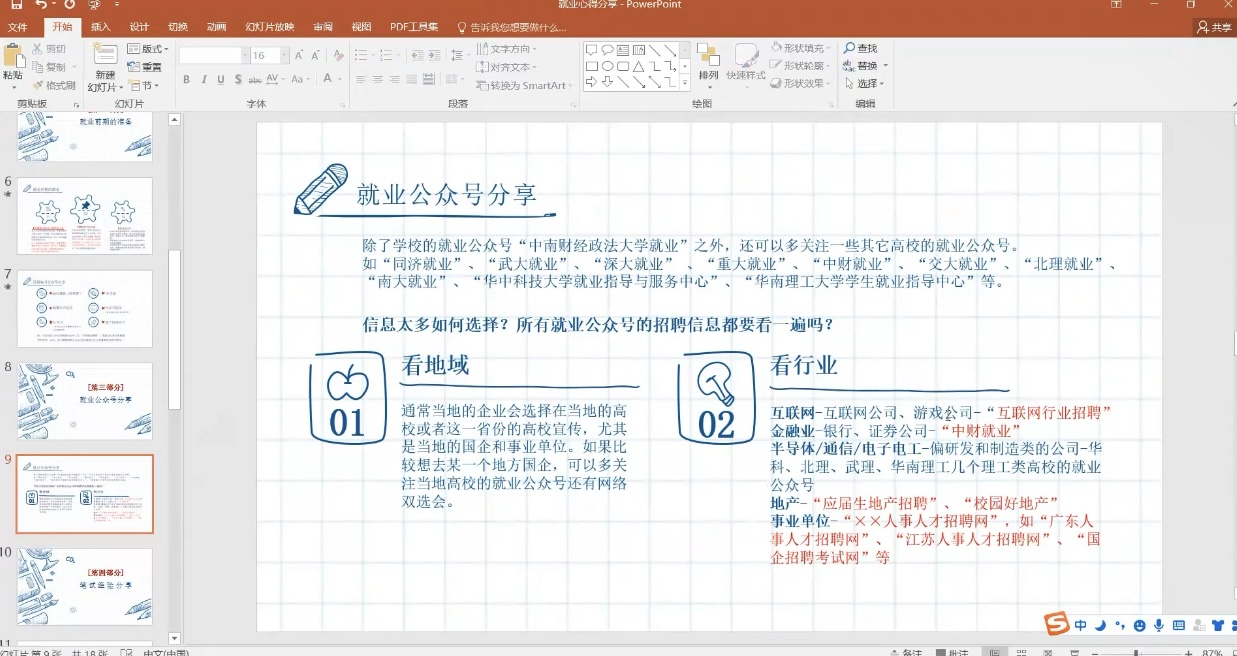1237x656 pixels.
Task: Open the Select (选择) dropdown
Action: pyautogui.click(x=866, y=84)
